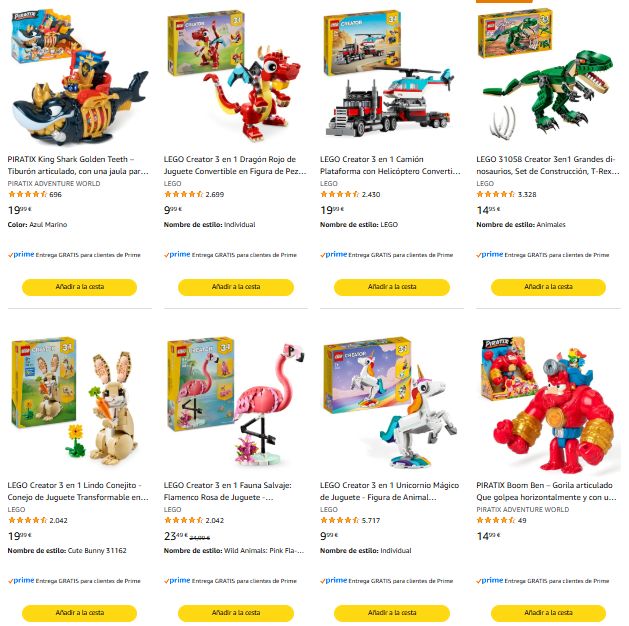The width and height of the screenshot is (629, 626).
Task: Add PIRATIX Boom Ben to the basket
Action: point(548,613)
